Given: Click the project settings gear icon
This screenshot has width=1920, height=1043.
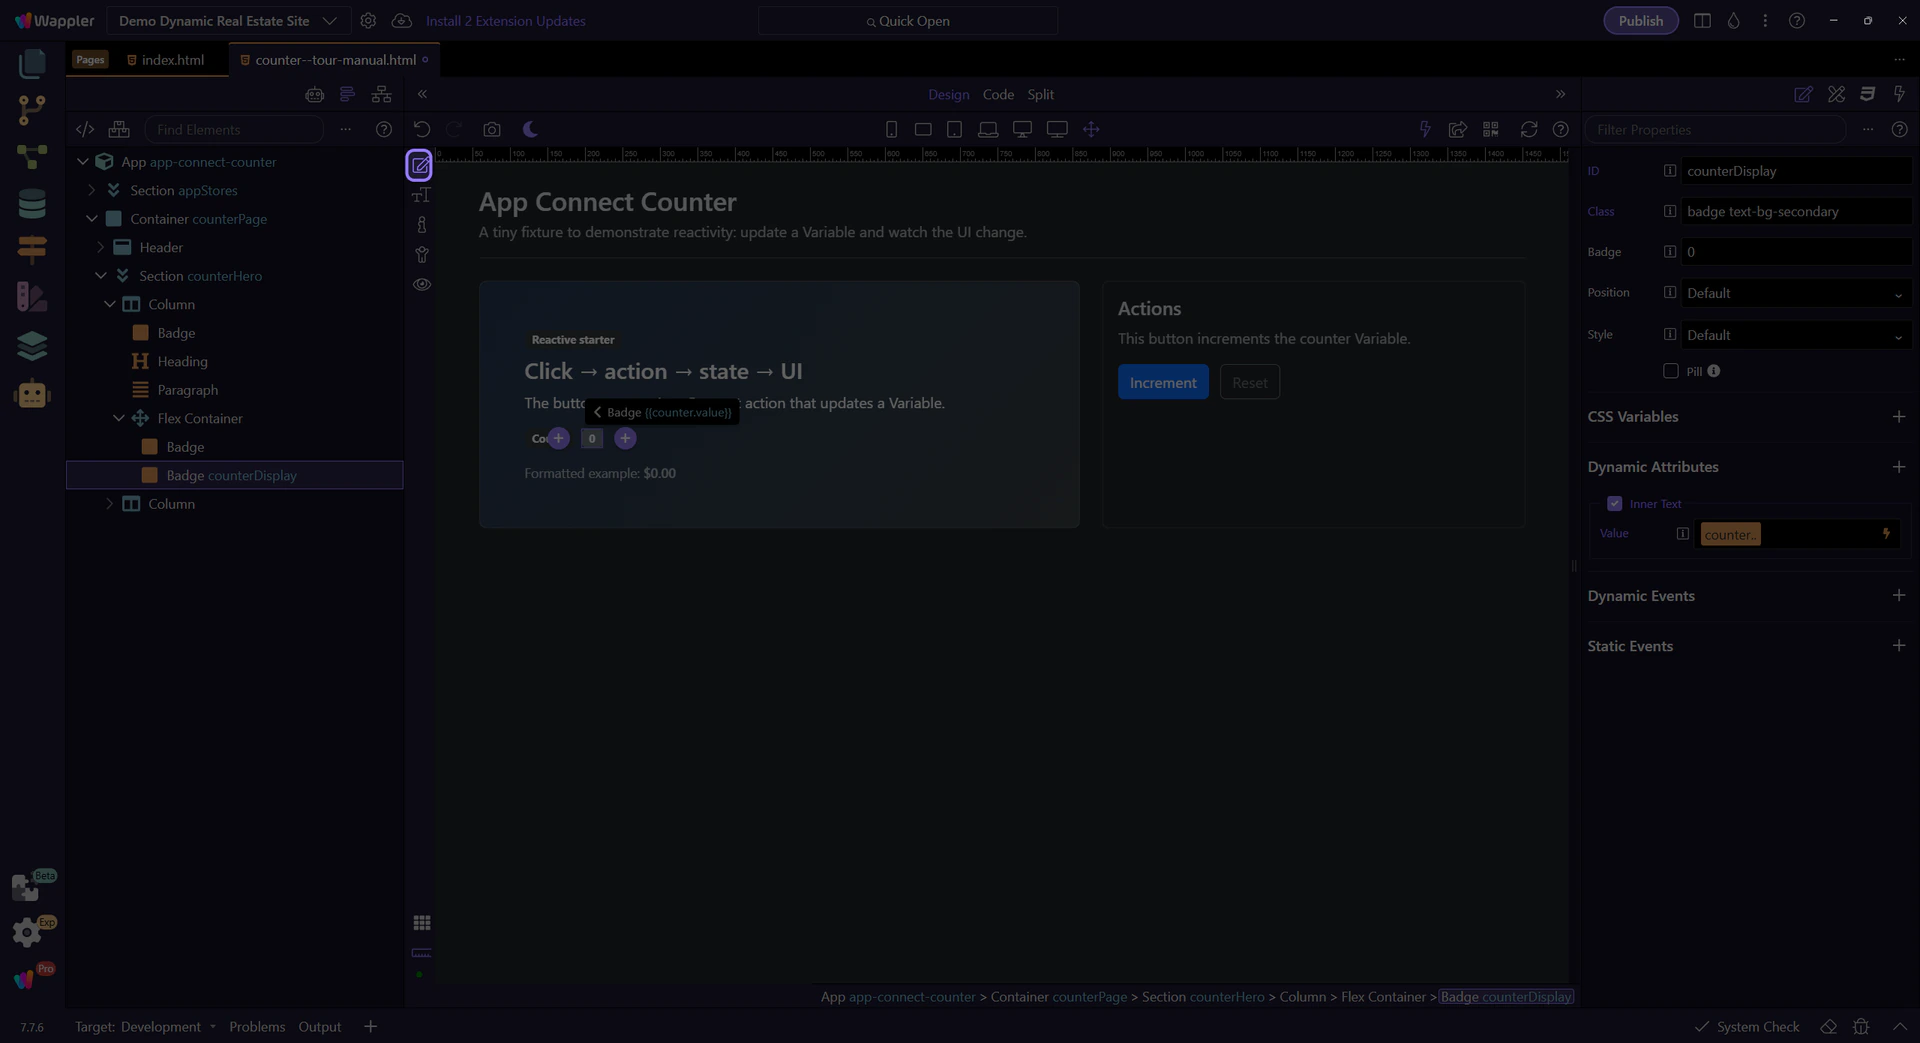Looking at the screenshot, I should pyautogui.click(x=368, y=21).
